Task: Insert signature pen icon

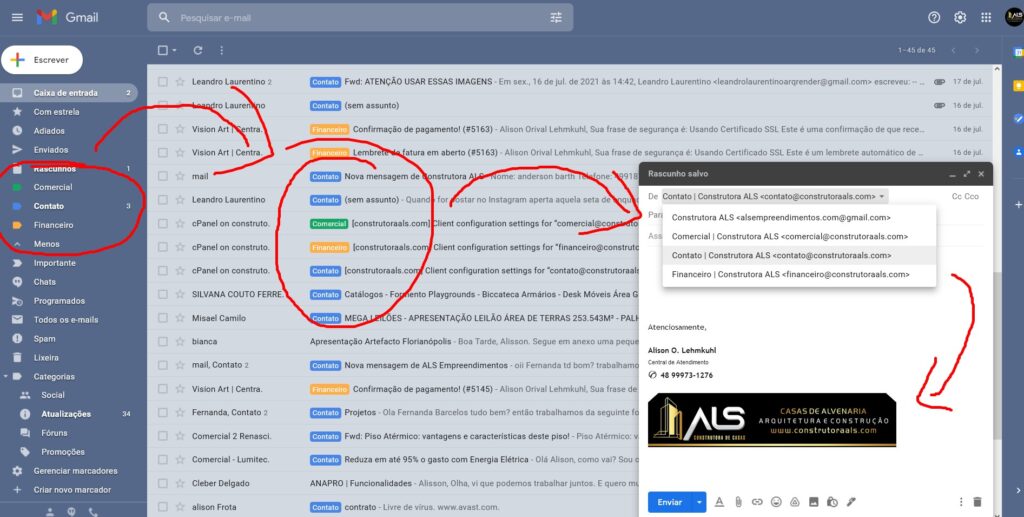Action: click(851, 502)
